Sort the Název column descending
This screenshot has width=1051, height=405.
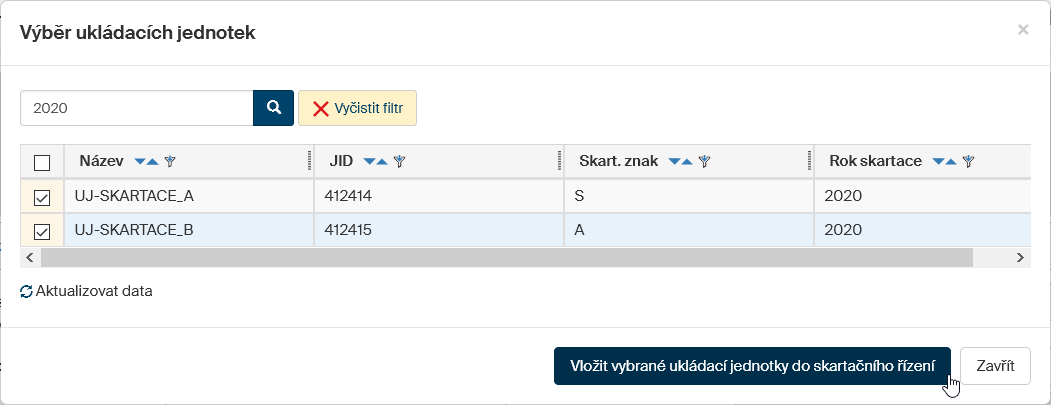pyautogui.click(x=140, y=161)
